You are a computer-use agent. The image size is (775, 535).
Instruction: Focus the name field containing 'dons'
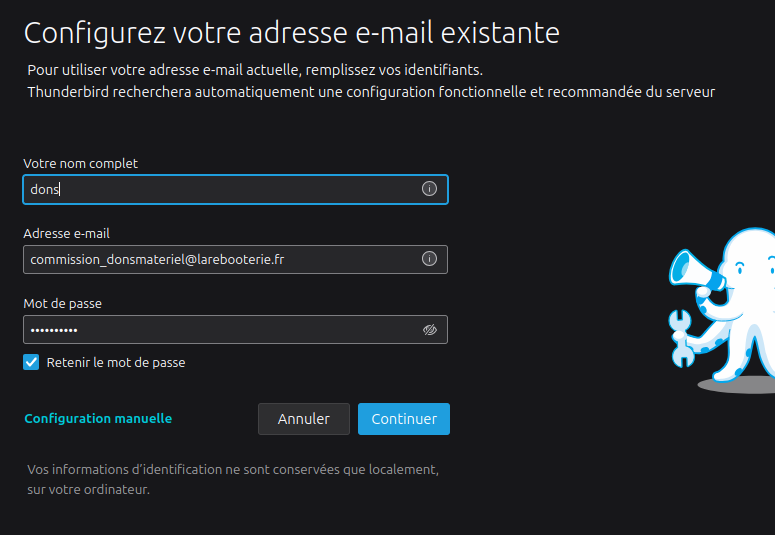220,189
